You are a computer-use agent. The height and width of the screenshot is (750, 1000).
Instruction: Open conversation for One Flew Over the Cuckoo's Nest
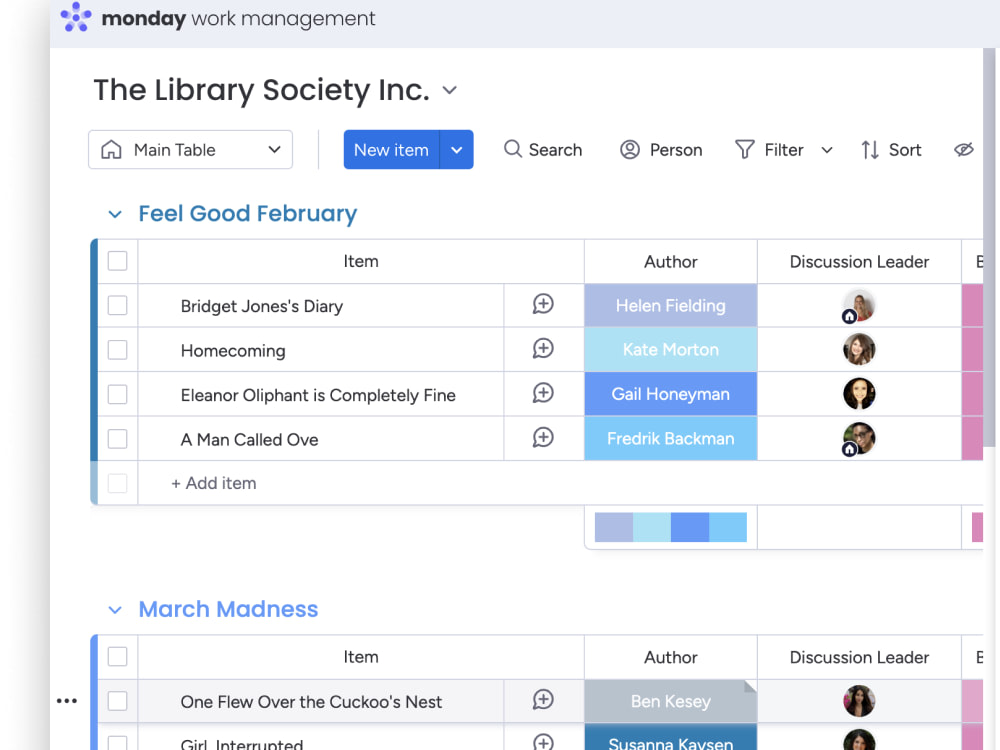[543, 700]
